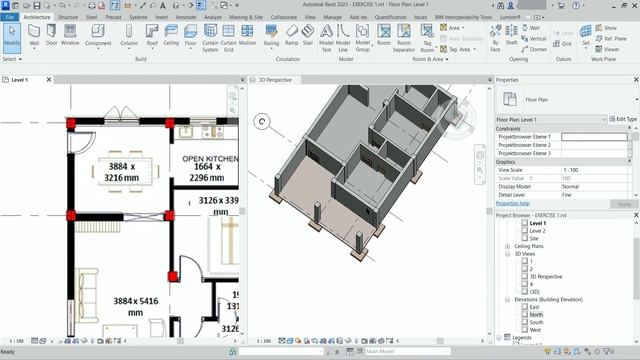Switch to the View ribbon tab

[x=310, y=17]
